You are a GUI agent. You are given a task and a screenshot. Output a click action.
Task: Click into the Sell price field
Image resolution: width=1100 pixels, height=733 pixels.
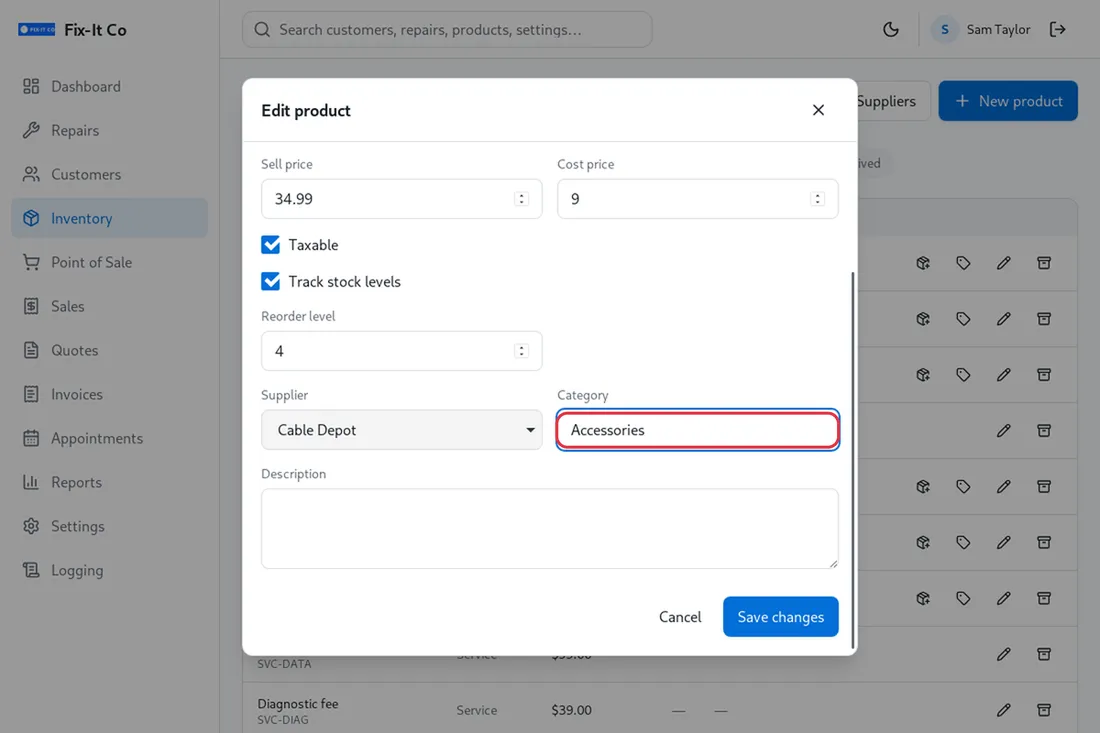pos(401,199)
